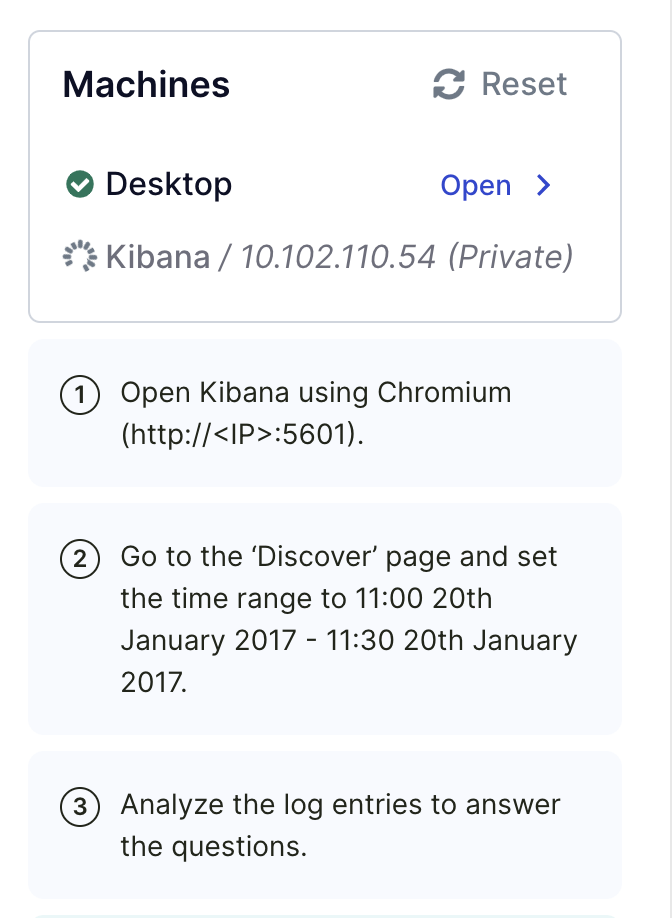Screen dimensions: 672x918
Task: Click the loading spinner icon beside Kibana
Action: (x=80, y=256)
